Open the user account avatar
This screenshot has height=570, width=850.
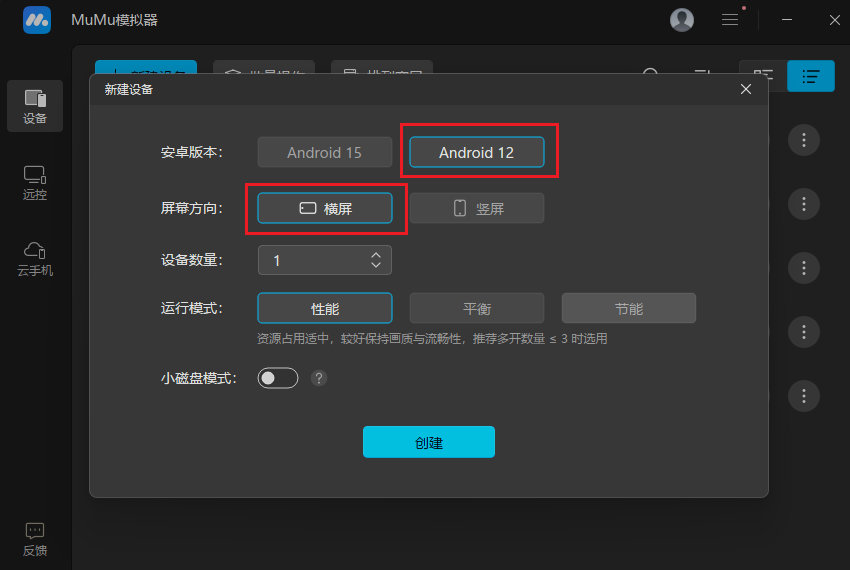coord(681,20)
